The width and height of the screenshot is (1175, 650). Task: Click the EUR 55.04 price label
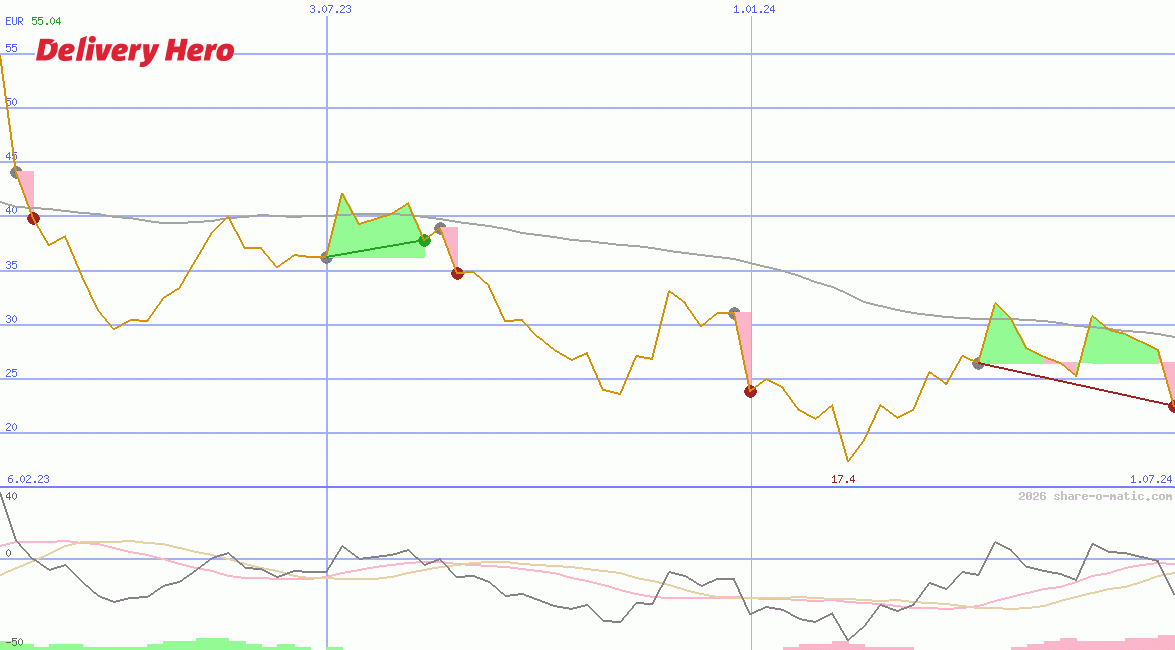click(33, 21)
